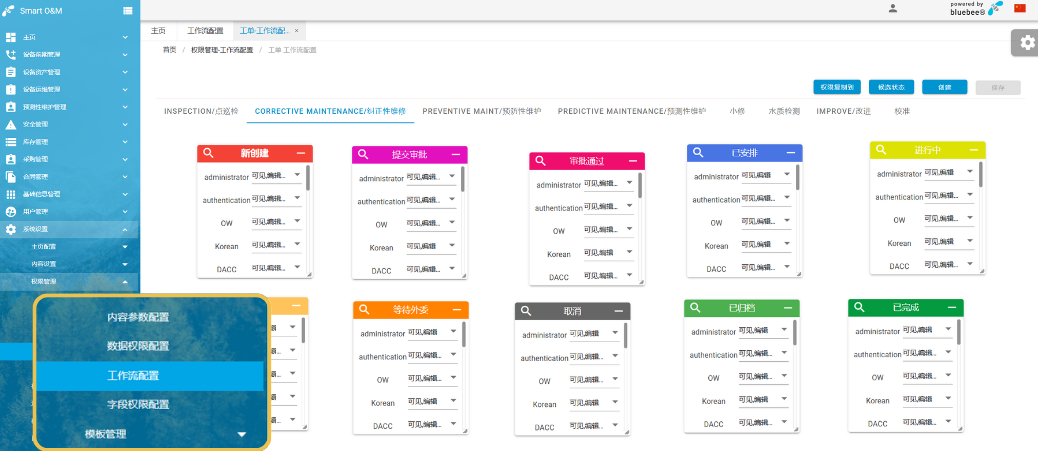
Task: Click the China flag language icon
Action: pos(1019,8)
